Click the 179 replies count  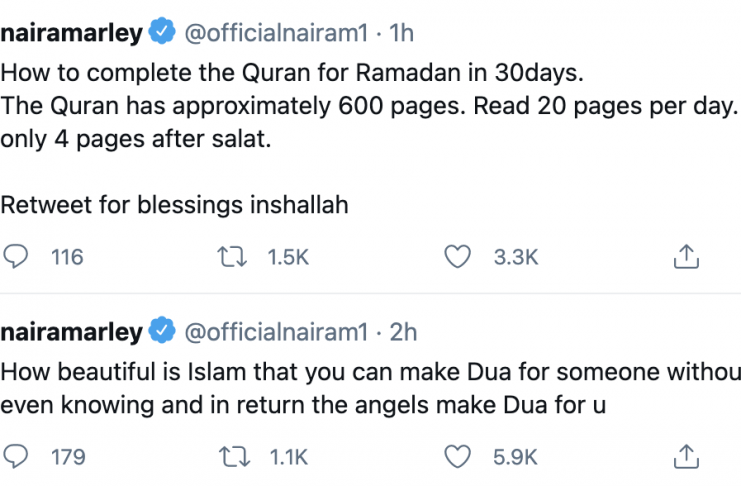[67, 457]
